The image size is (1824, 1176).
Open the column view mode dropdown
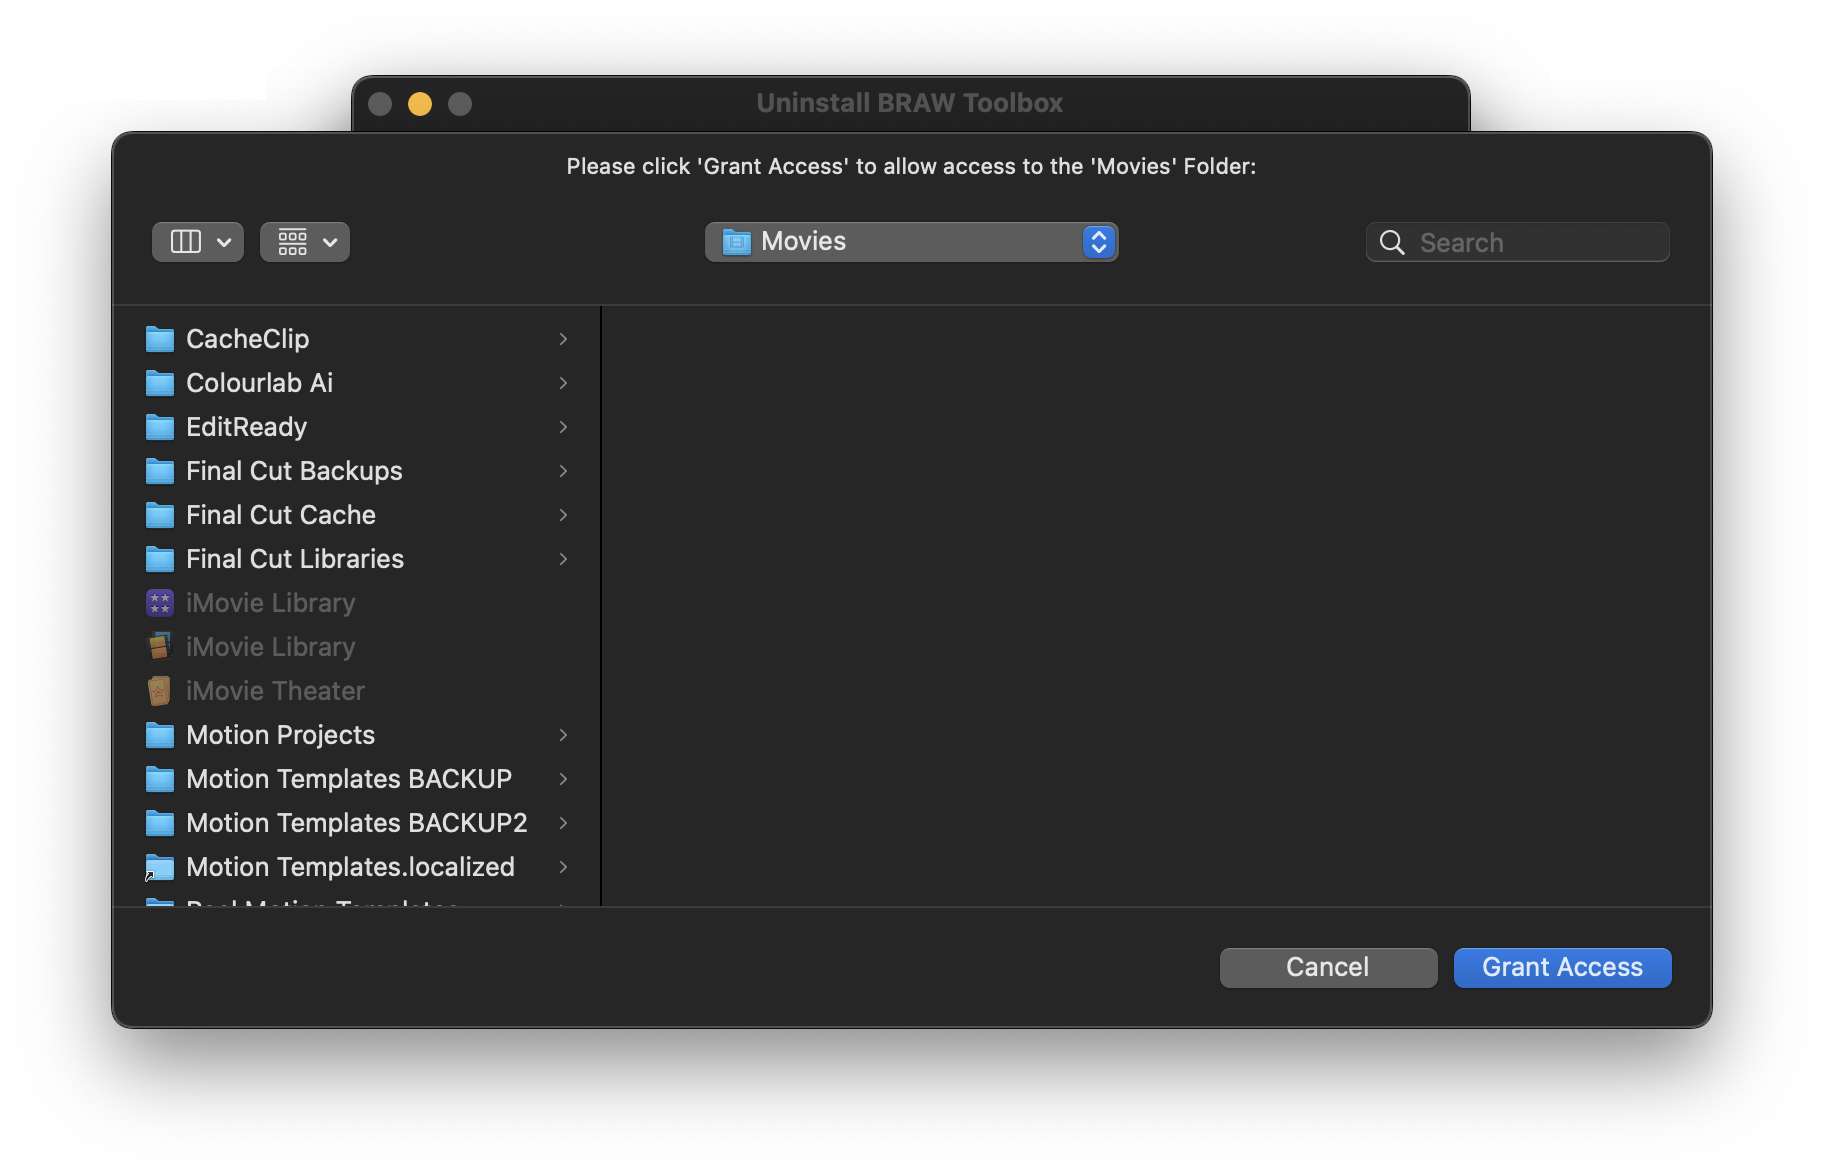(x=198, y=242)
